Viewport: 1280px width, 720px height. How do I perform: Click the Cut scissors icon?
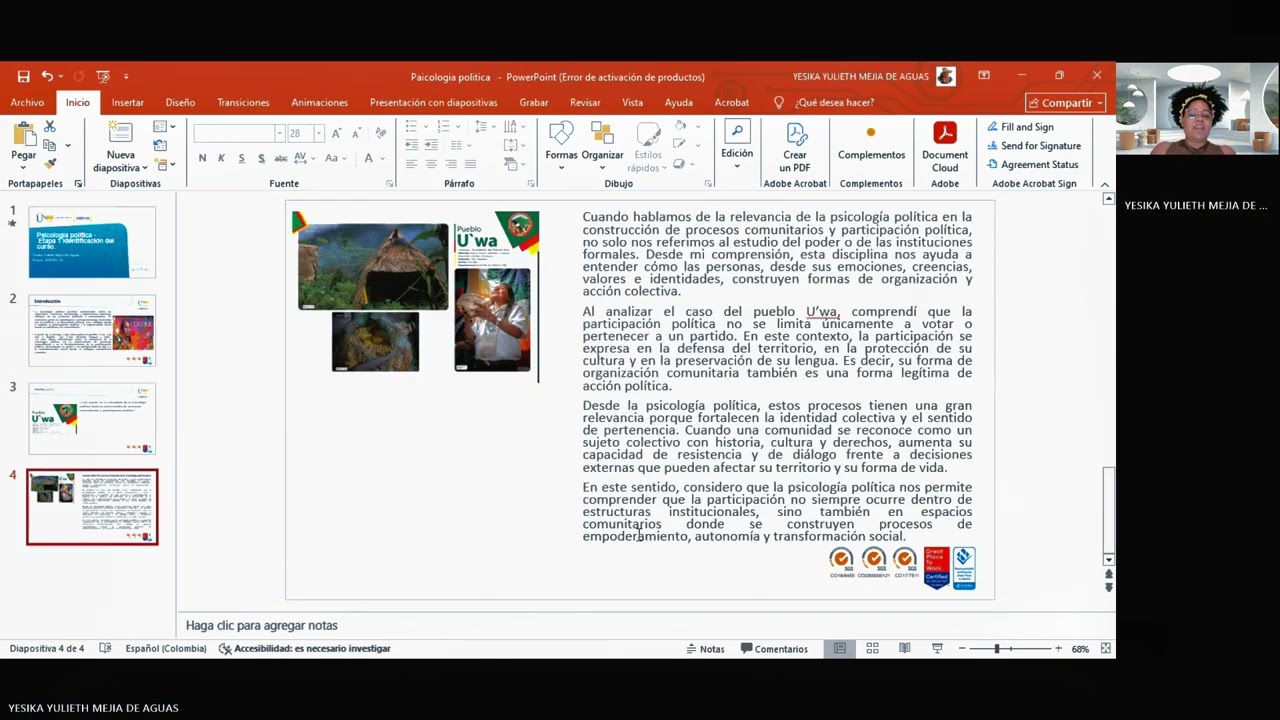pyautogui.click(x=50, y=127)
